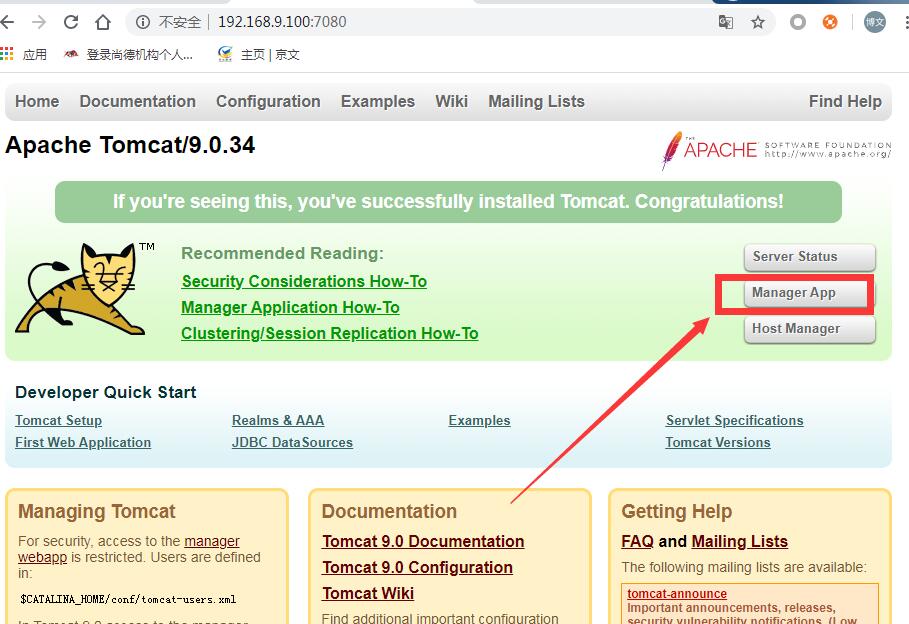Click the $CATALINA_HOME/conf/tomcat-users.xml path text
This screenshot has width=909, height=624.
128,600
